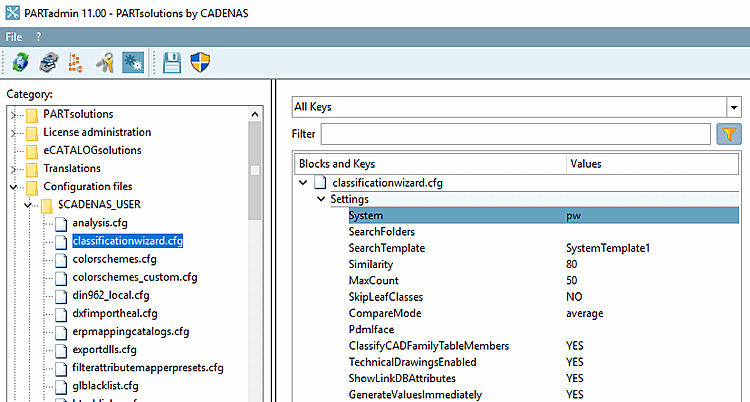Click the glblacklist.cfg file icon
The height and width of the screenshot is (402, 750).
[x=61, y=387]
